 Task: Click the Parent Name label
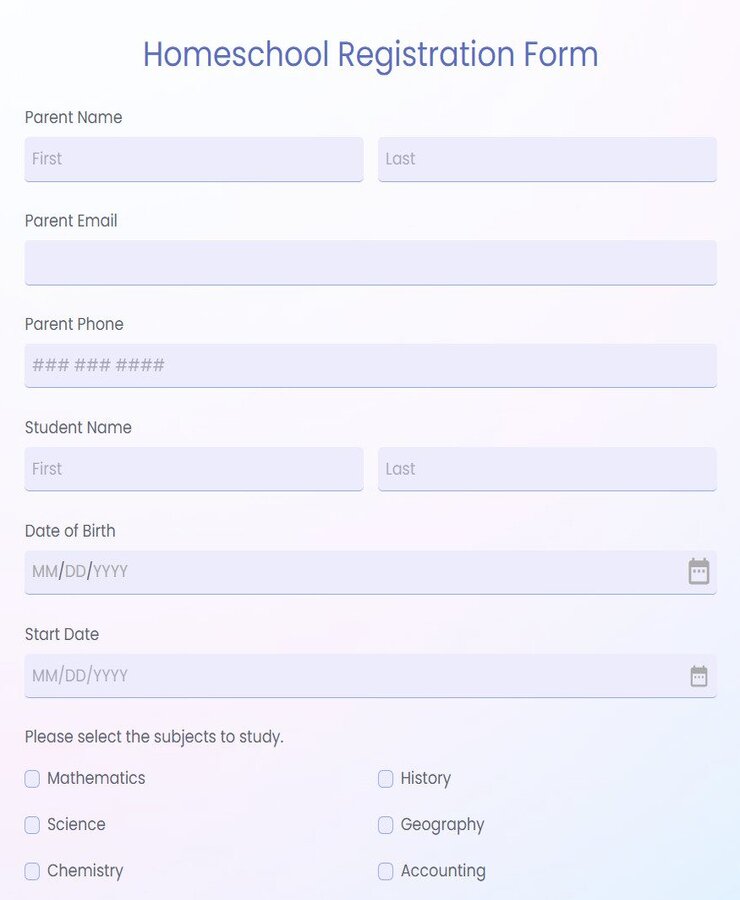tap(73, 117)
